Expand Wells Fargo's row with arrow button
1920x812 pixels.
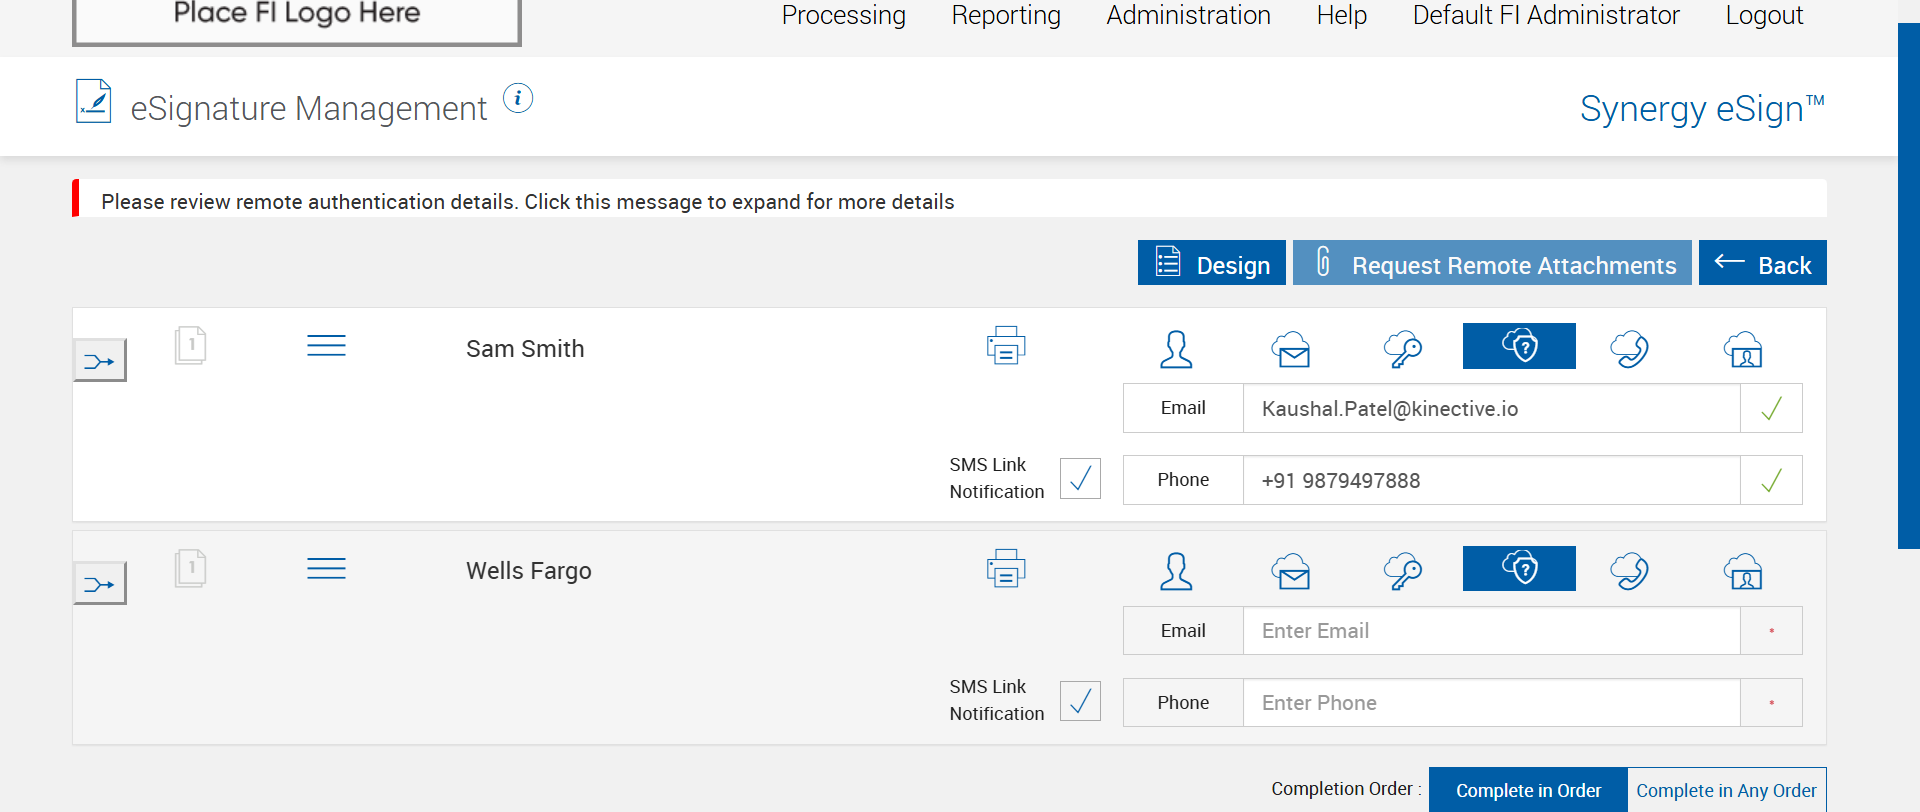click(100, 584)
